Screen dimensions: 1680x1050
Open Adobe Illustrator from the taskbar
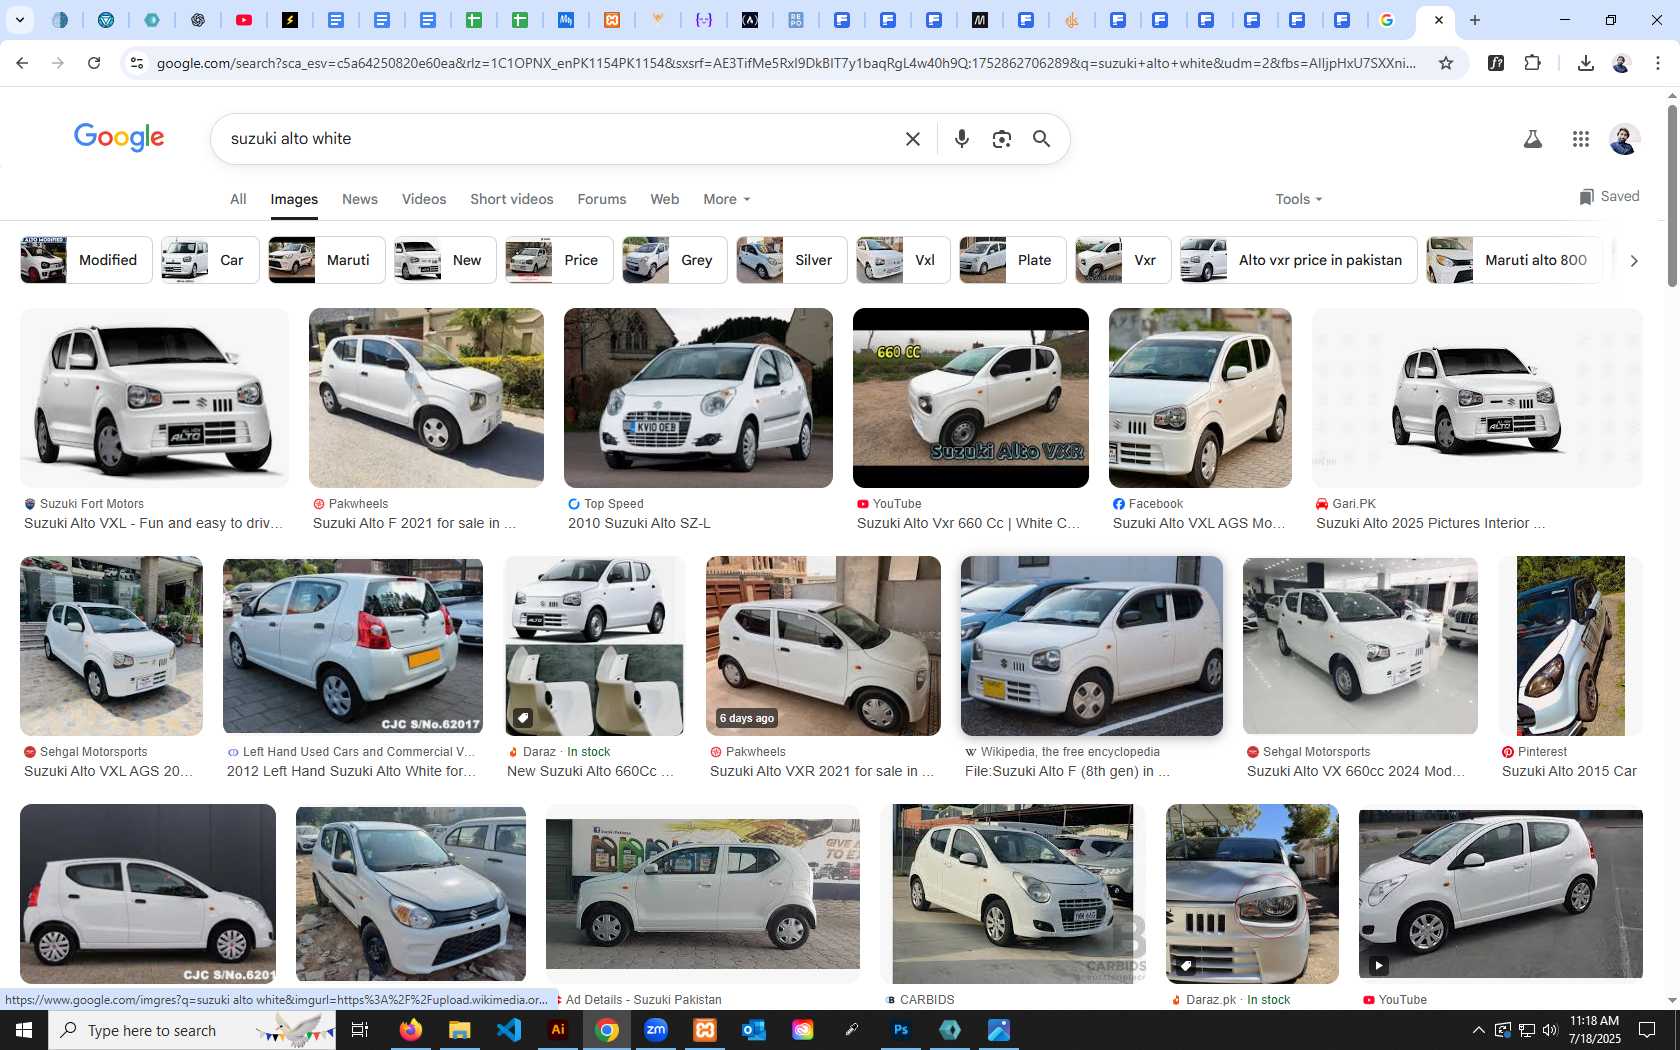coord(558,1030)
